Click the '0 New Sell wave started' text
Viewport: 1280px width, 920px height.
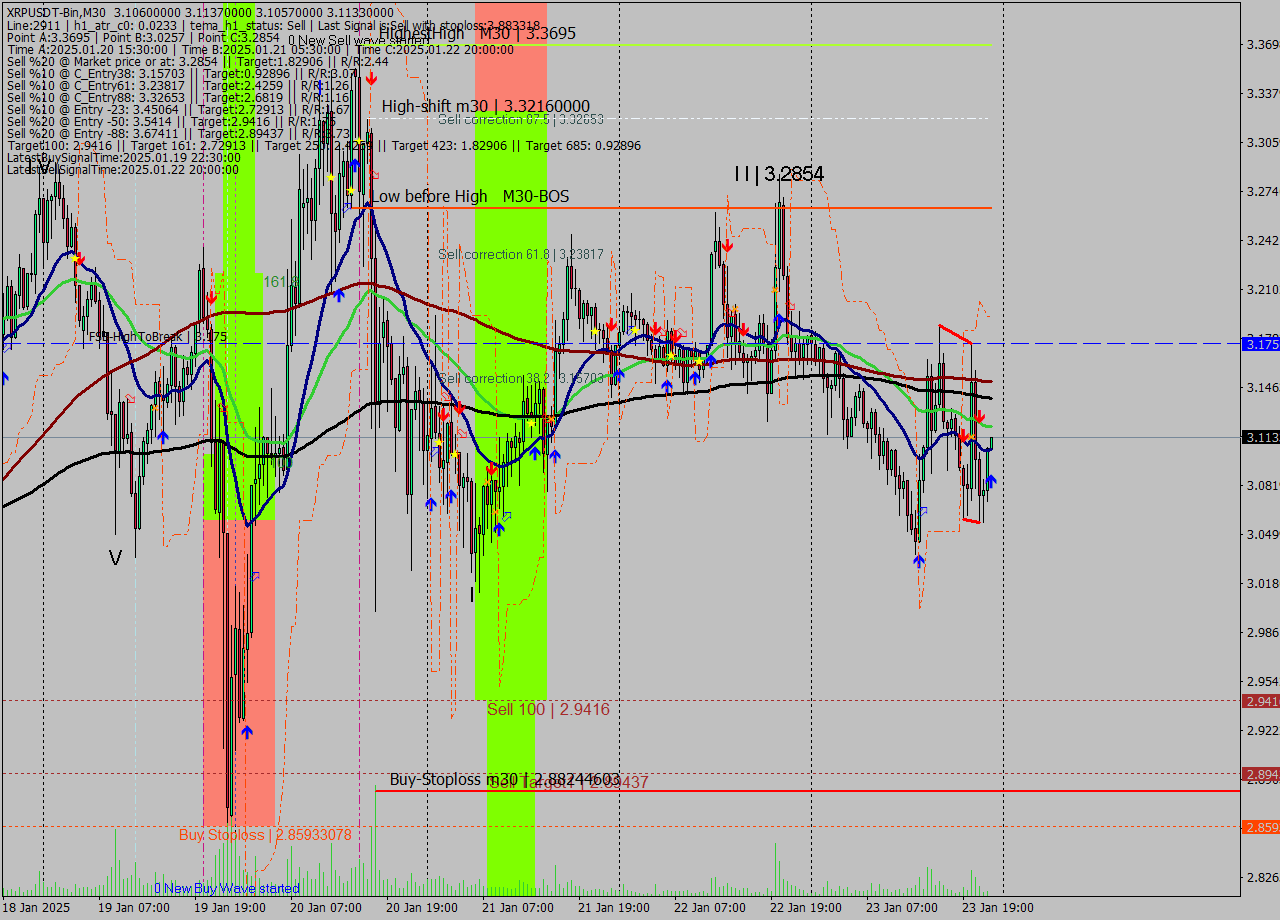[358, 40]
